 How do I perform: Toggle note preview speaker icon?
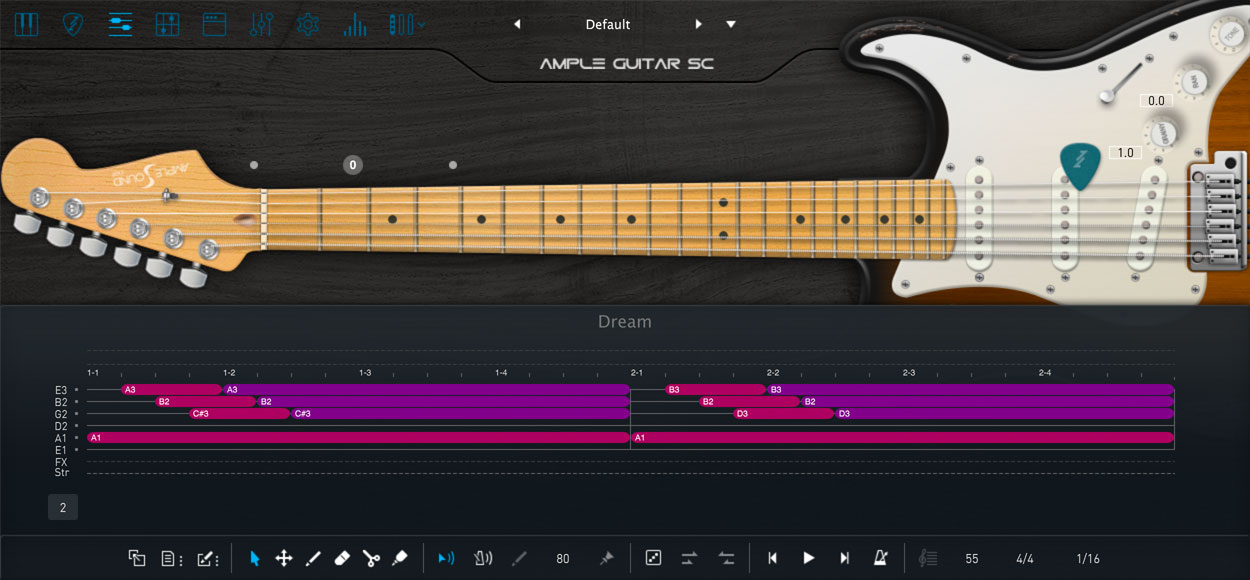[446, 558]
